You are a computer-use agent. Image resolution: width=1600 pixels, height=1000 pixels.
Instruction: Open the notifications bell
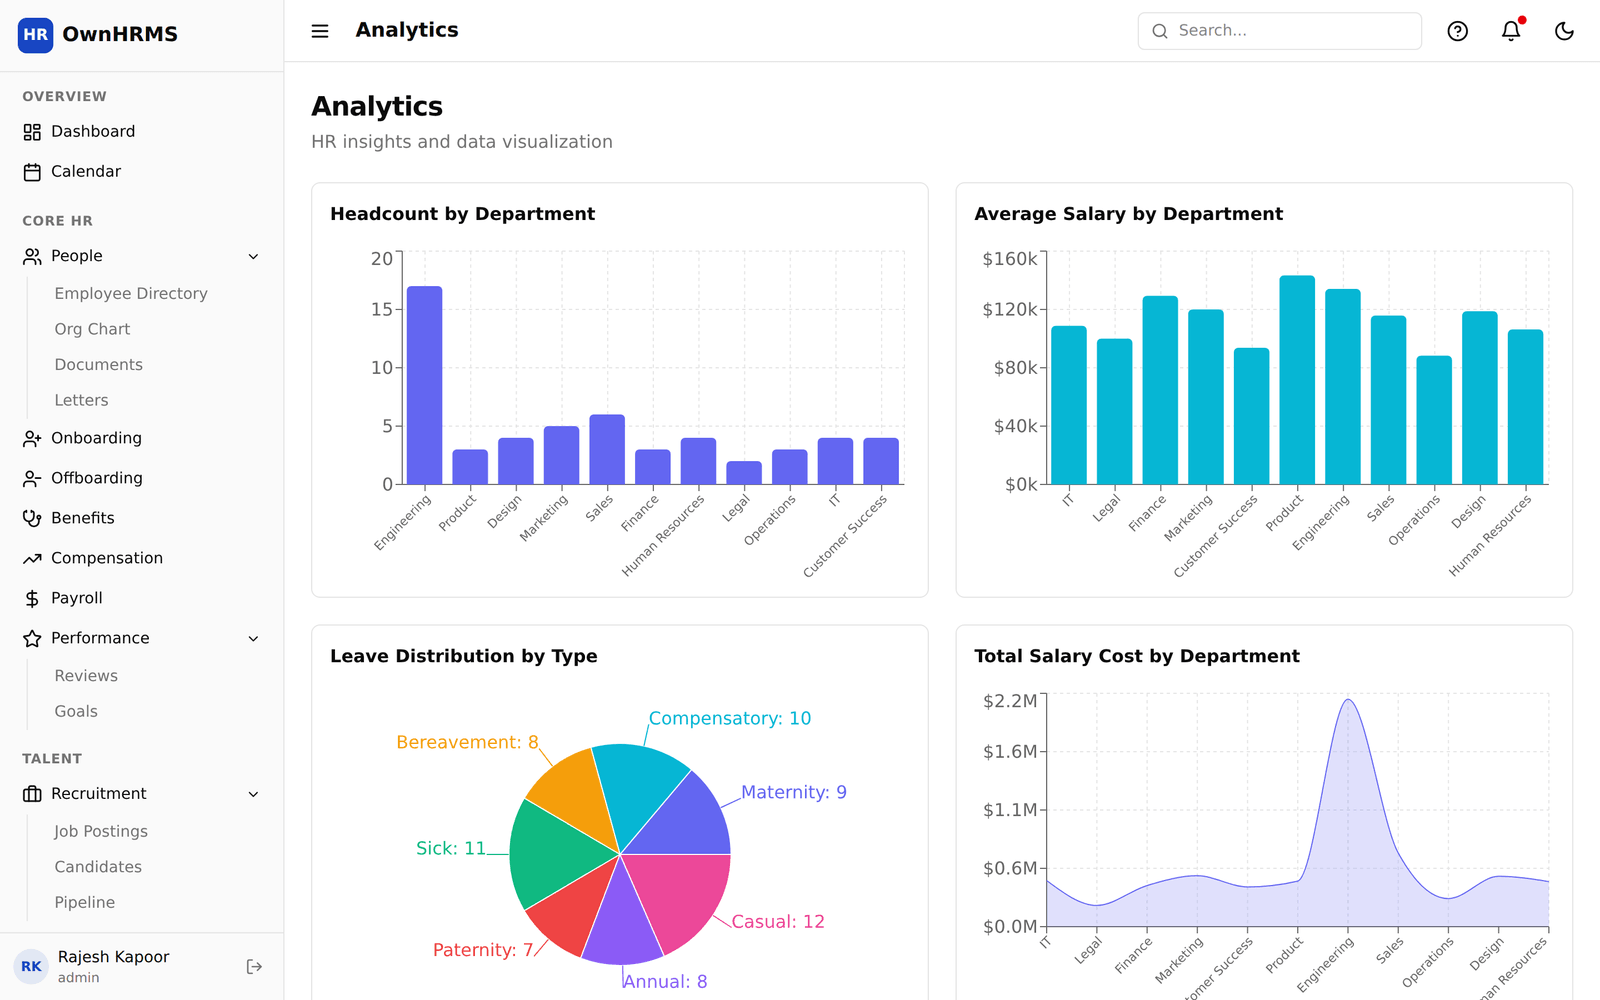(x=1511, y=31)
